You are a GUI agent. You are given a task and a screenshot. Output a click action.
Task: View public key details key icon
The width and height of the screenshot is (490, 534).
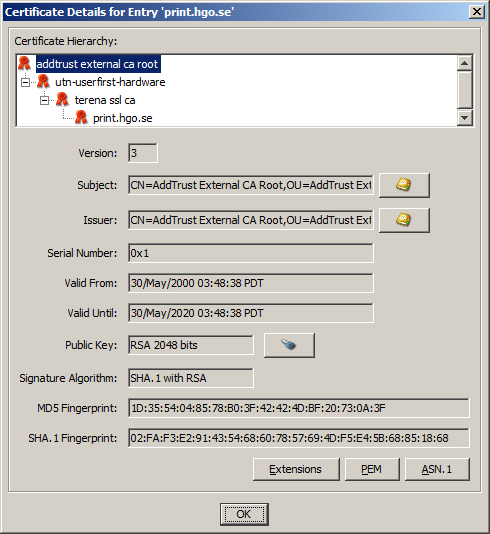click(x=289, y=345)
